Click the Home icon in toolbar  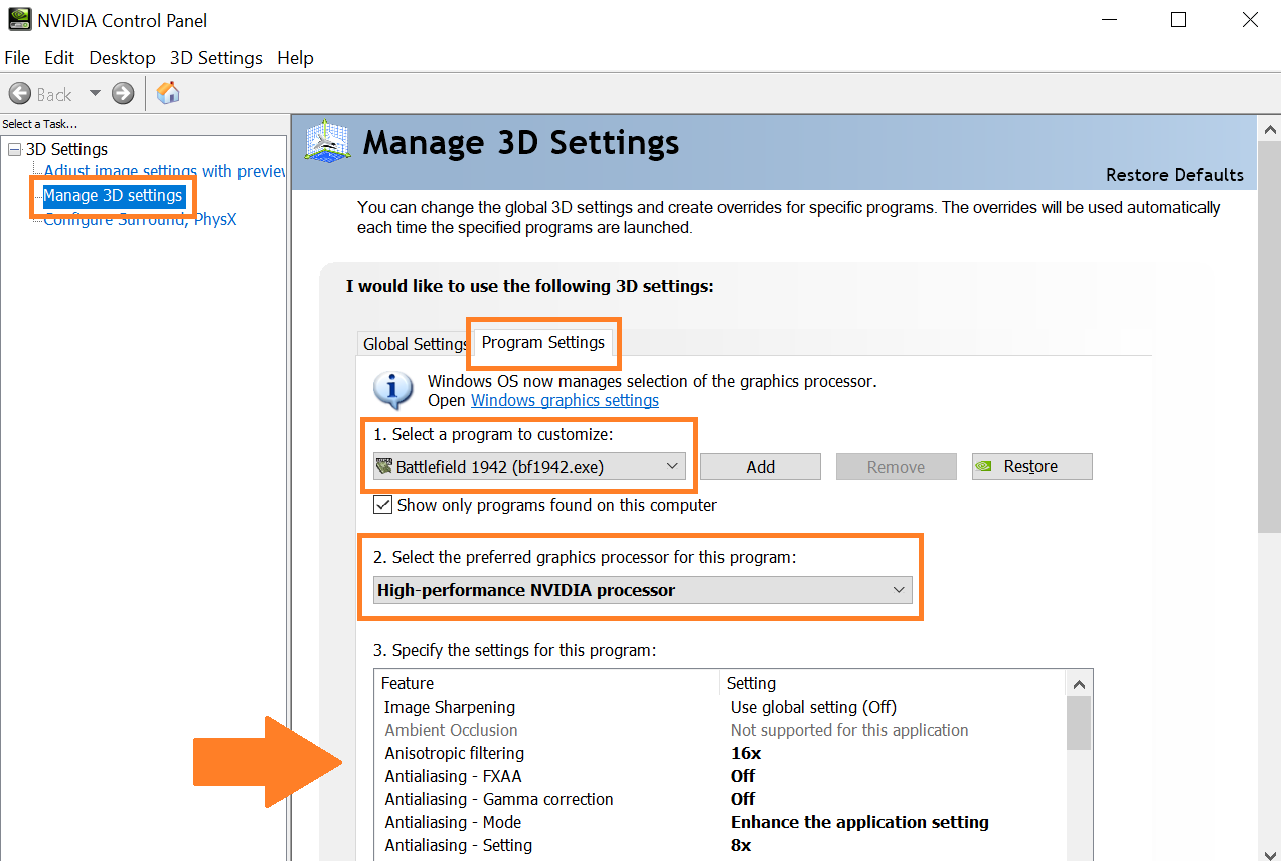click(x=169, y=93)
